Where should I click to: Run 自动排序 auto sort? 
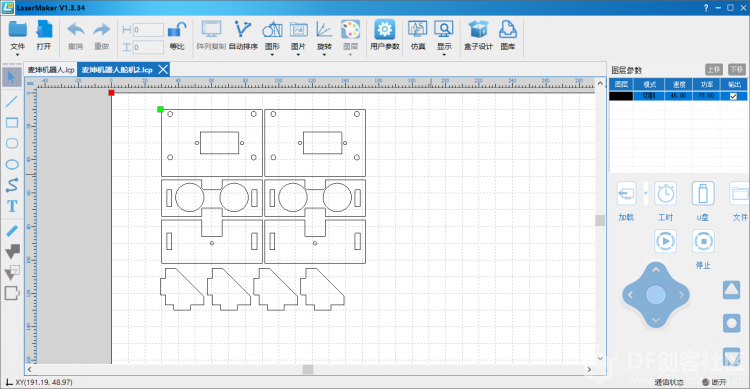coord(243,30)
